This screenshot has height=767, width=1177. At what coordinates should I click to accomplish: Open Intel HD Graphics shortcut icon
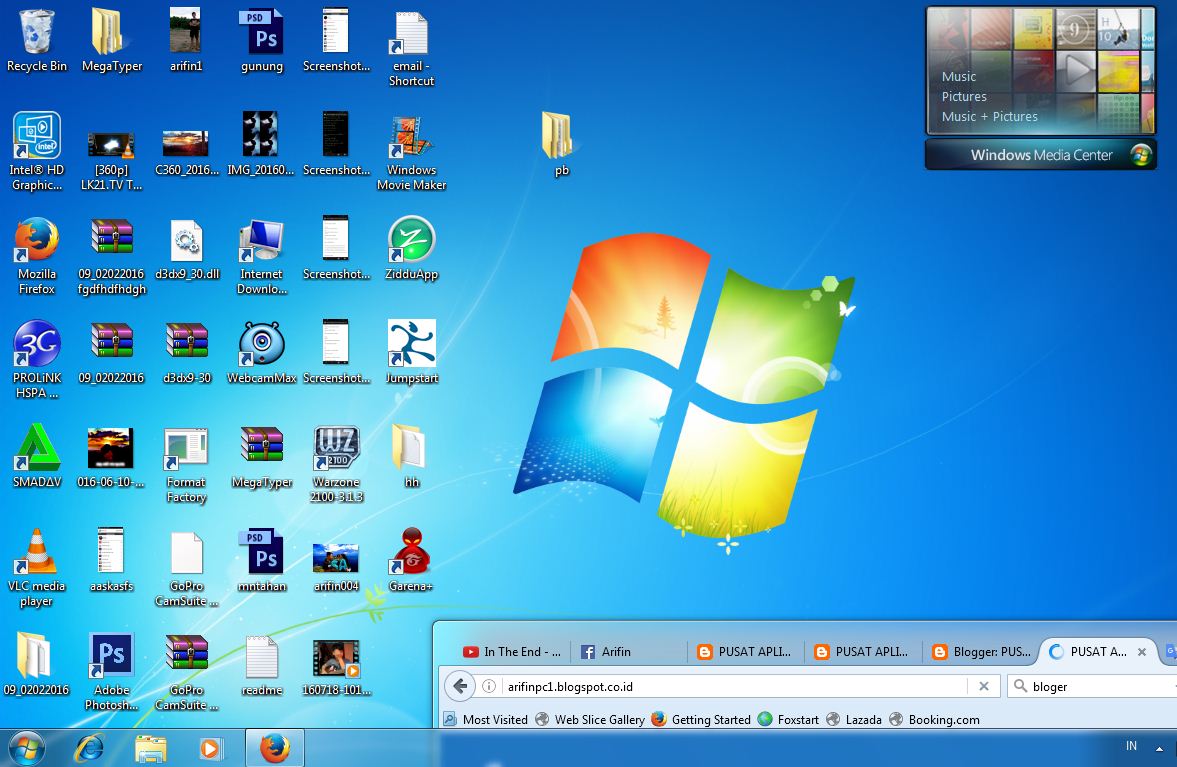(36, 135)
